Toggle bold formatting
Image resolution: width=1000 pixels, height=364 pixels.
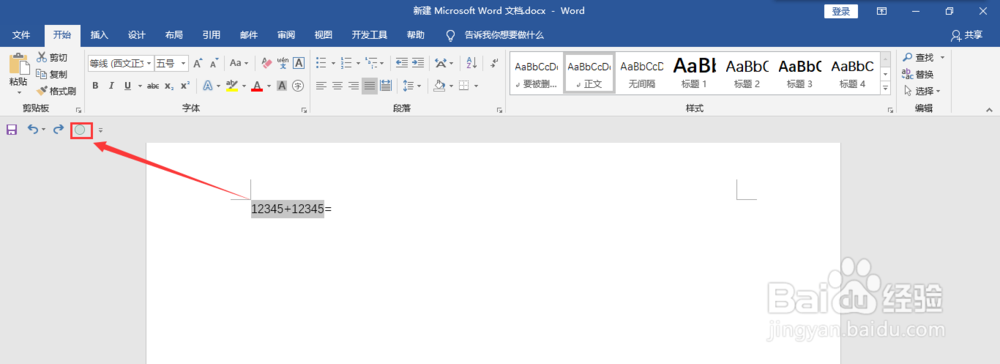(95, 85)
